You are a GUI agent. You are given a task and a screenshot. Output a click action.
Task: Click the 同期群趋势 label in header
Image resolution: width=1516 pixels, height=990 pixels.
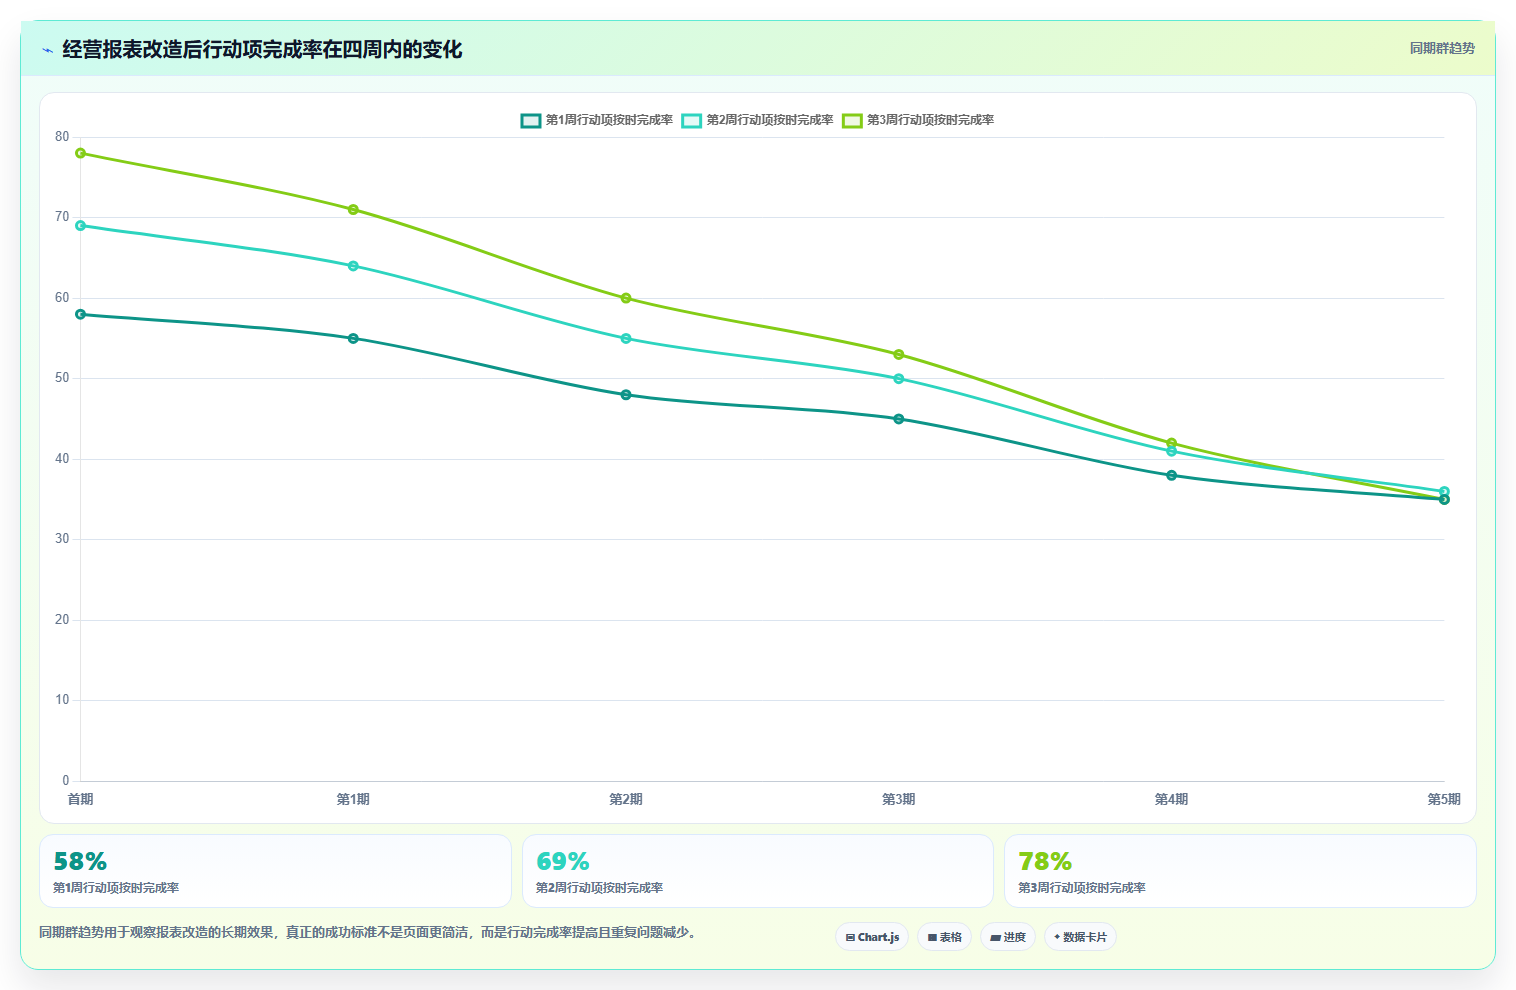[x=1442, y=48]
